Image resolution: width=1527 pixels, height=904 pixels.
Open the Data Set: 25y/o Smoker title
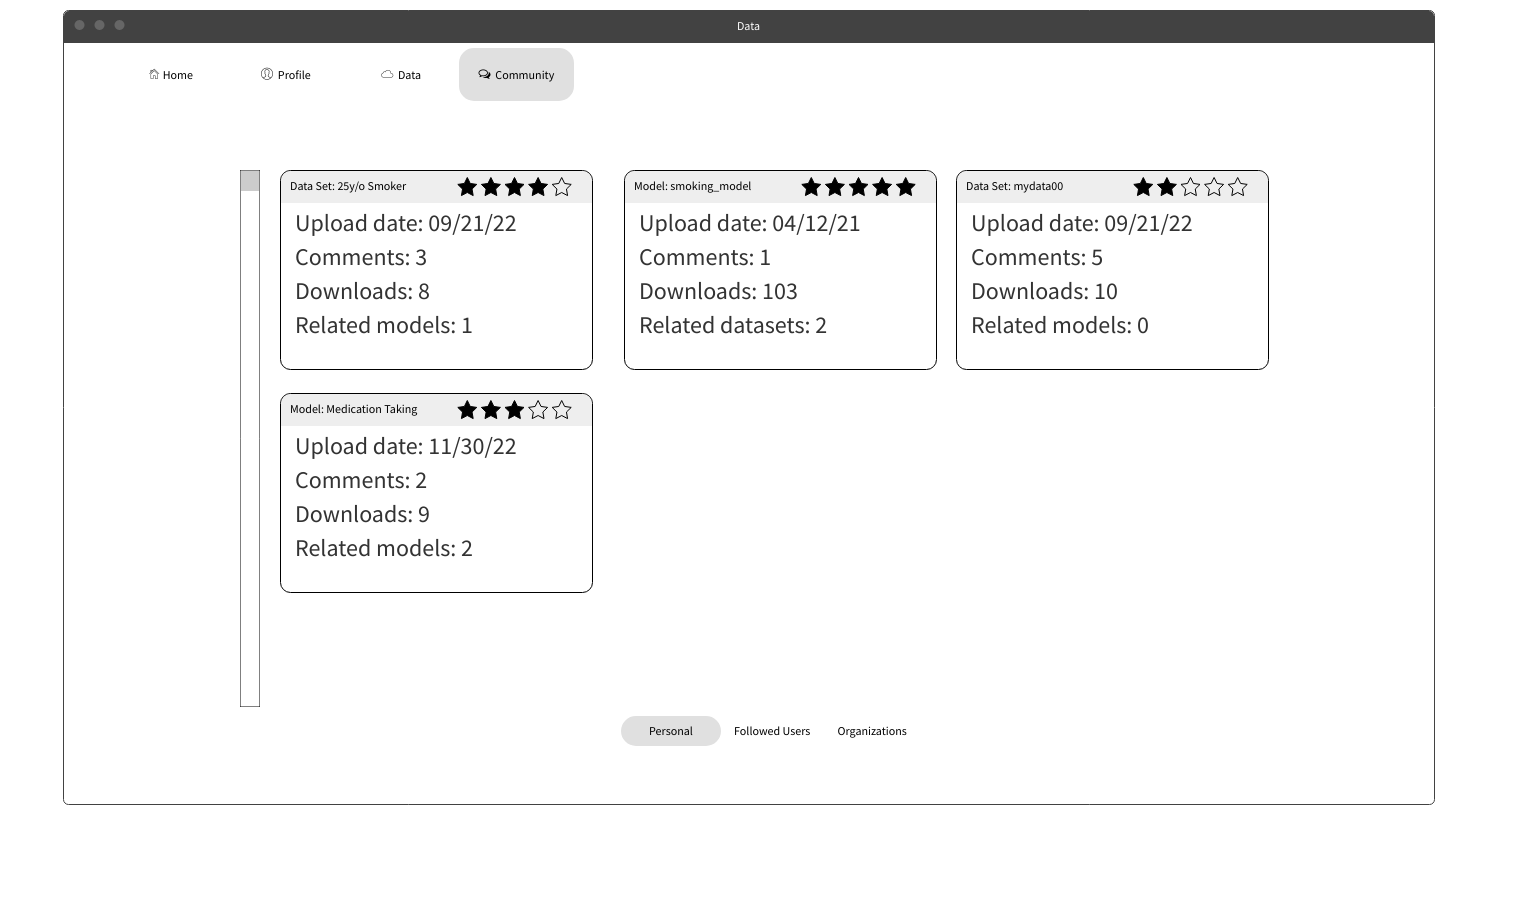[x=348, y=186]
